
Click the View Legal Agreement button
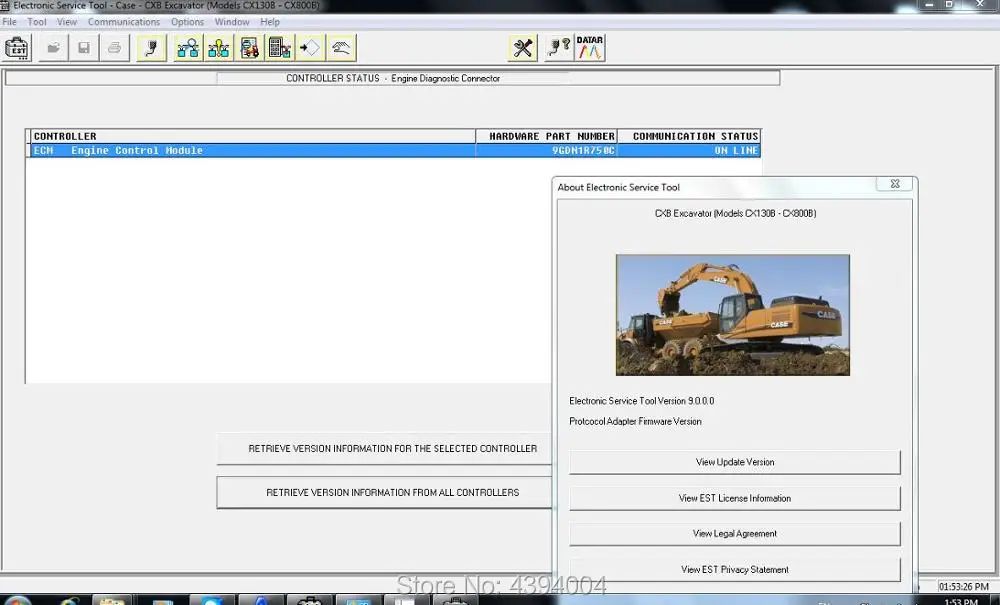point(735,534)
